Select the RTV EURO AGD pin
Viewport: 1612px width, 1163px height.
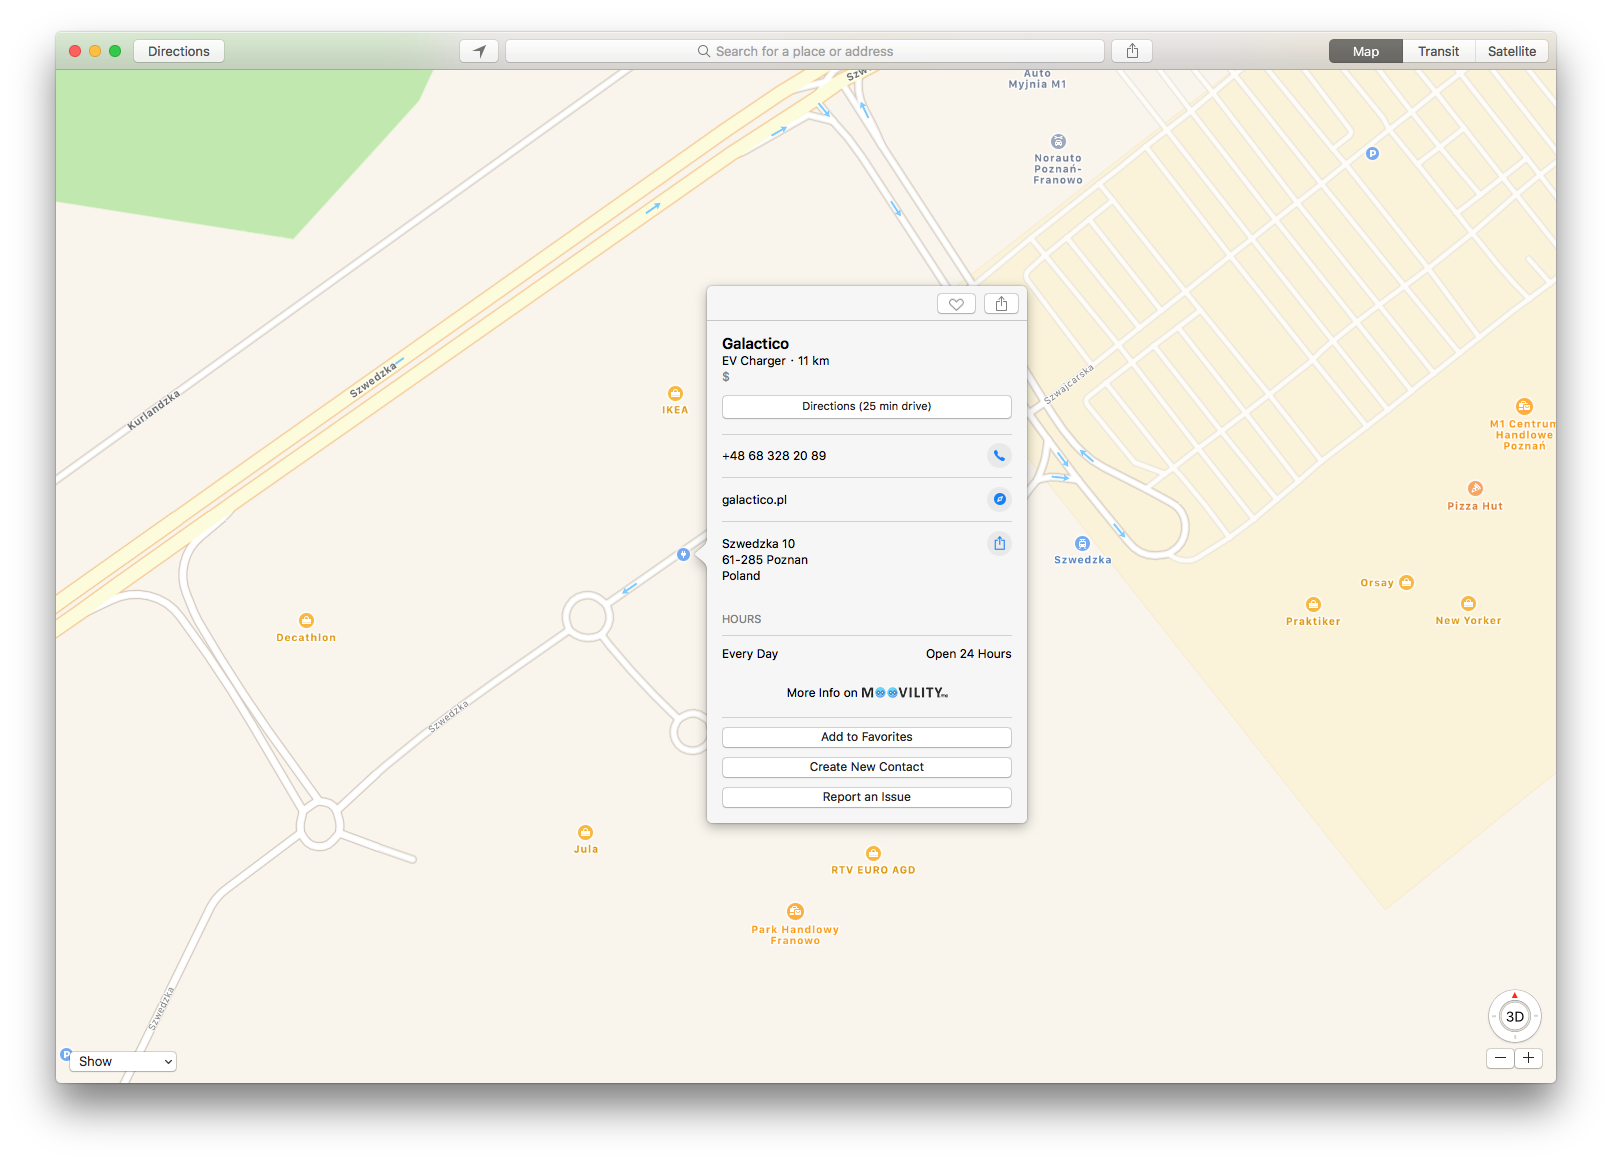coord(873,854)
